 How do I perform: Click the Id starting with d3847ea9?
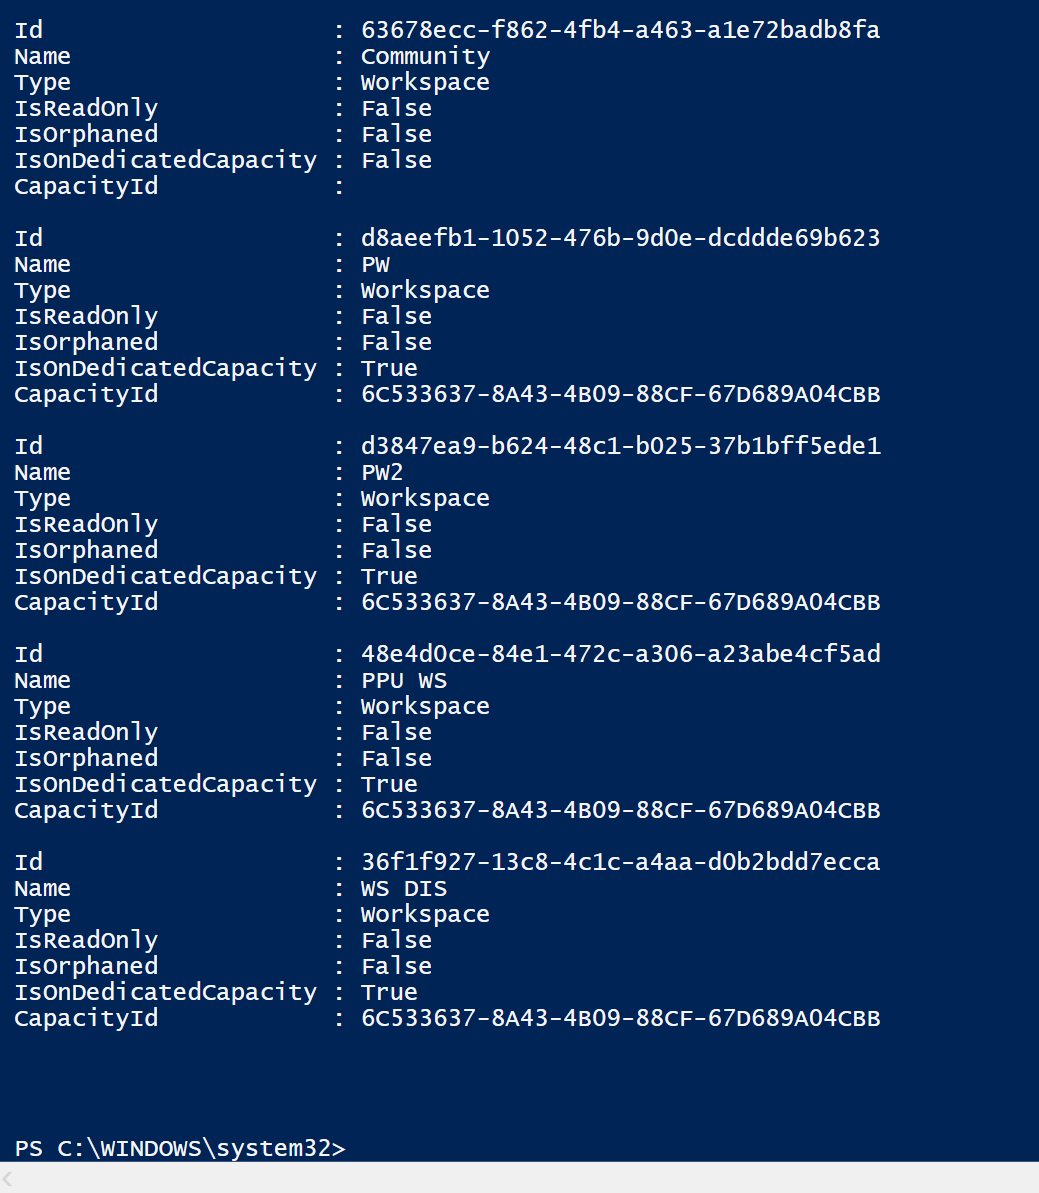coord(620,446)
